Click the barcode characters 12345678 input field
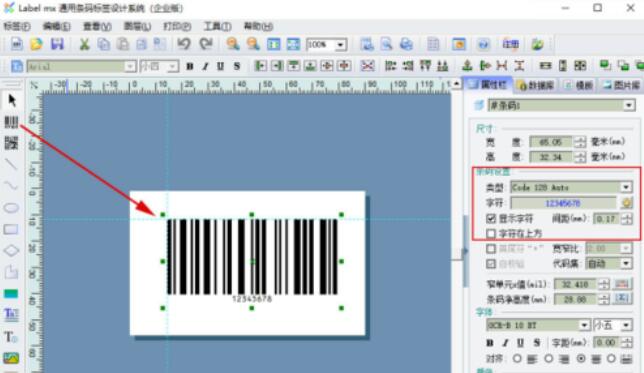The height and width of the screenshot is (373, 644). pyautogui.click(x=564, y=203)
